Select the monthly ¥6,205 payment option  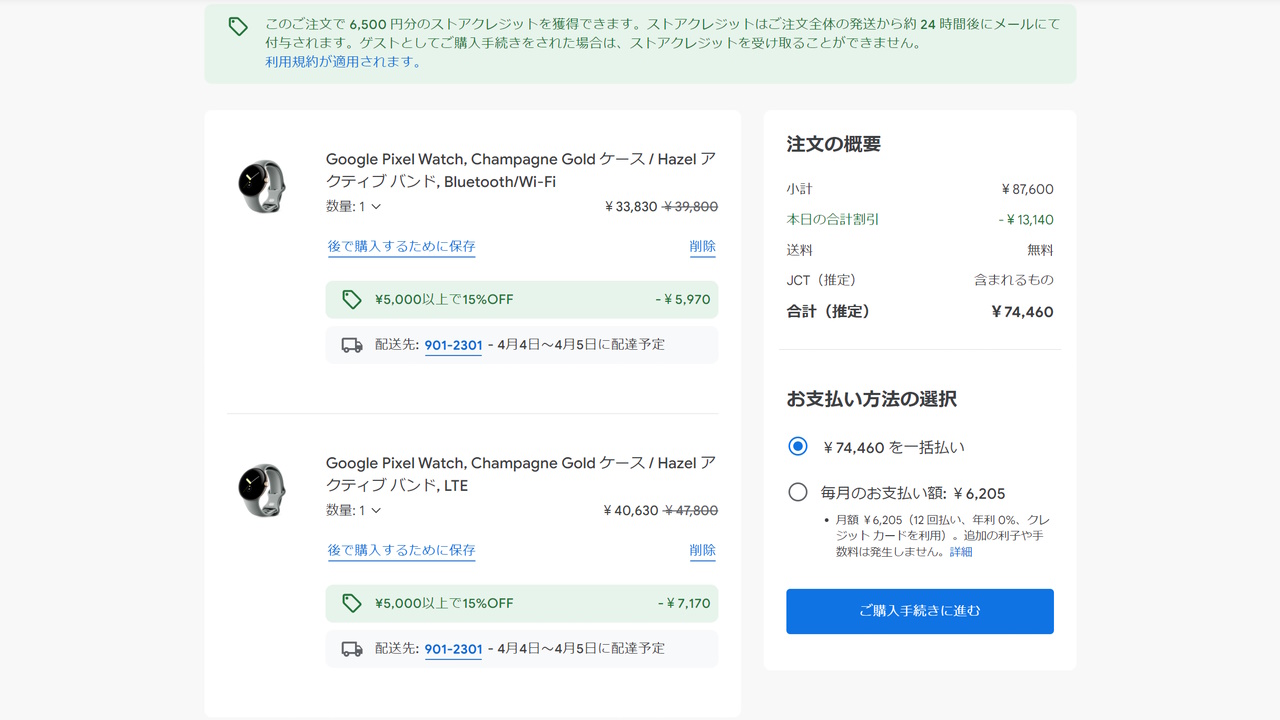[x=797, y=491]
